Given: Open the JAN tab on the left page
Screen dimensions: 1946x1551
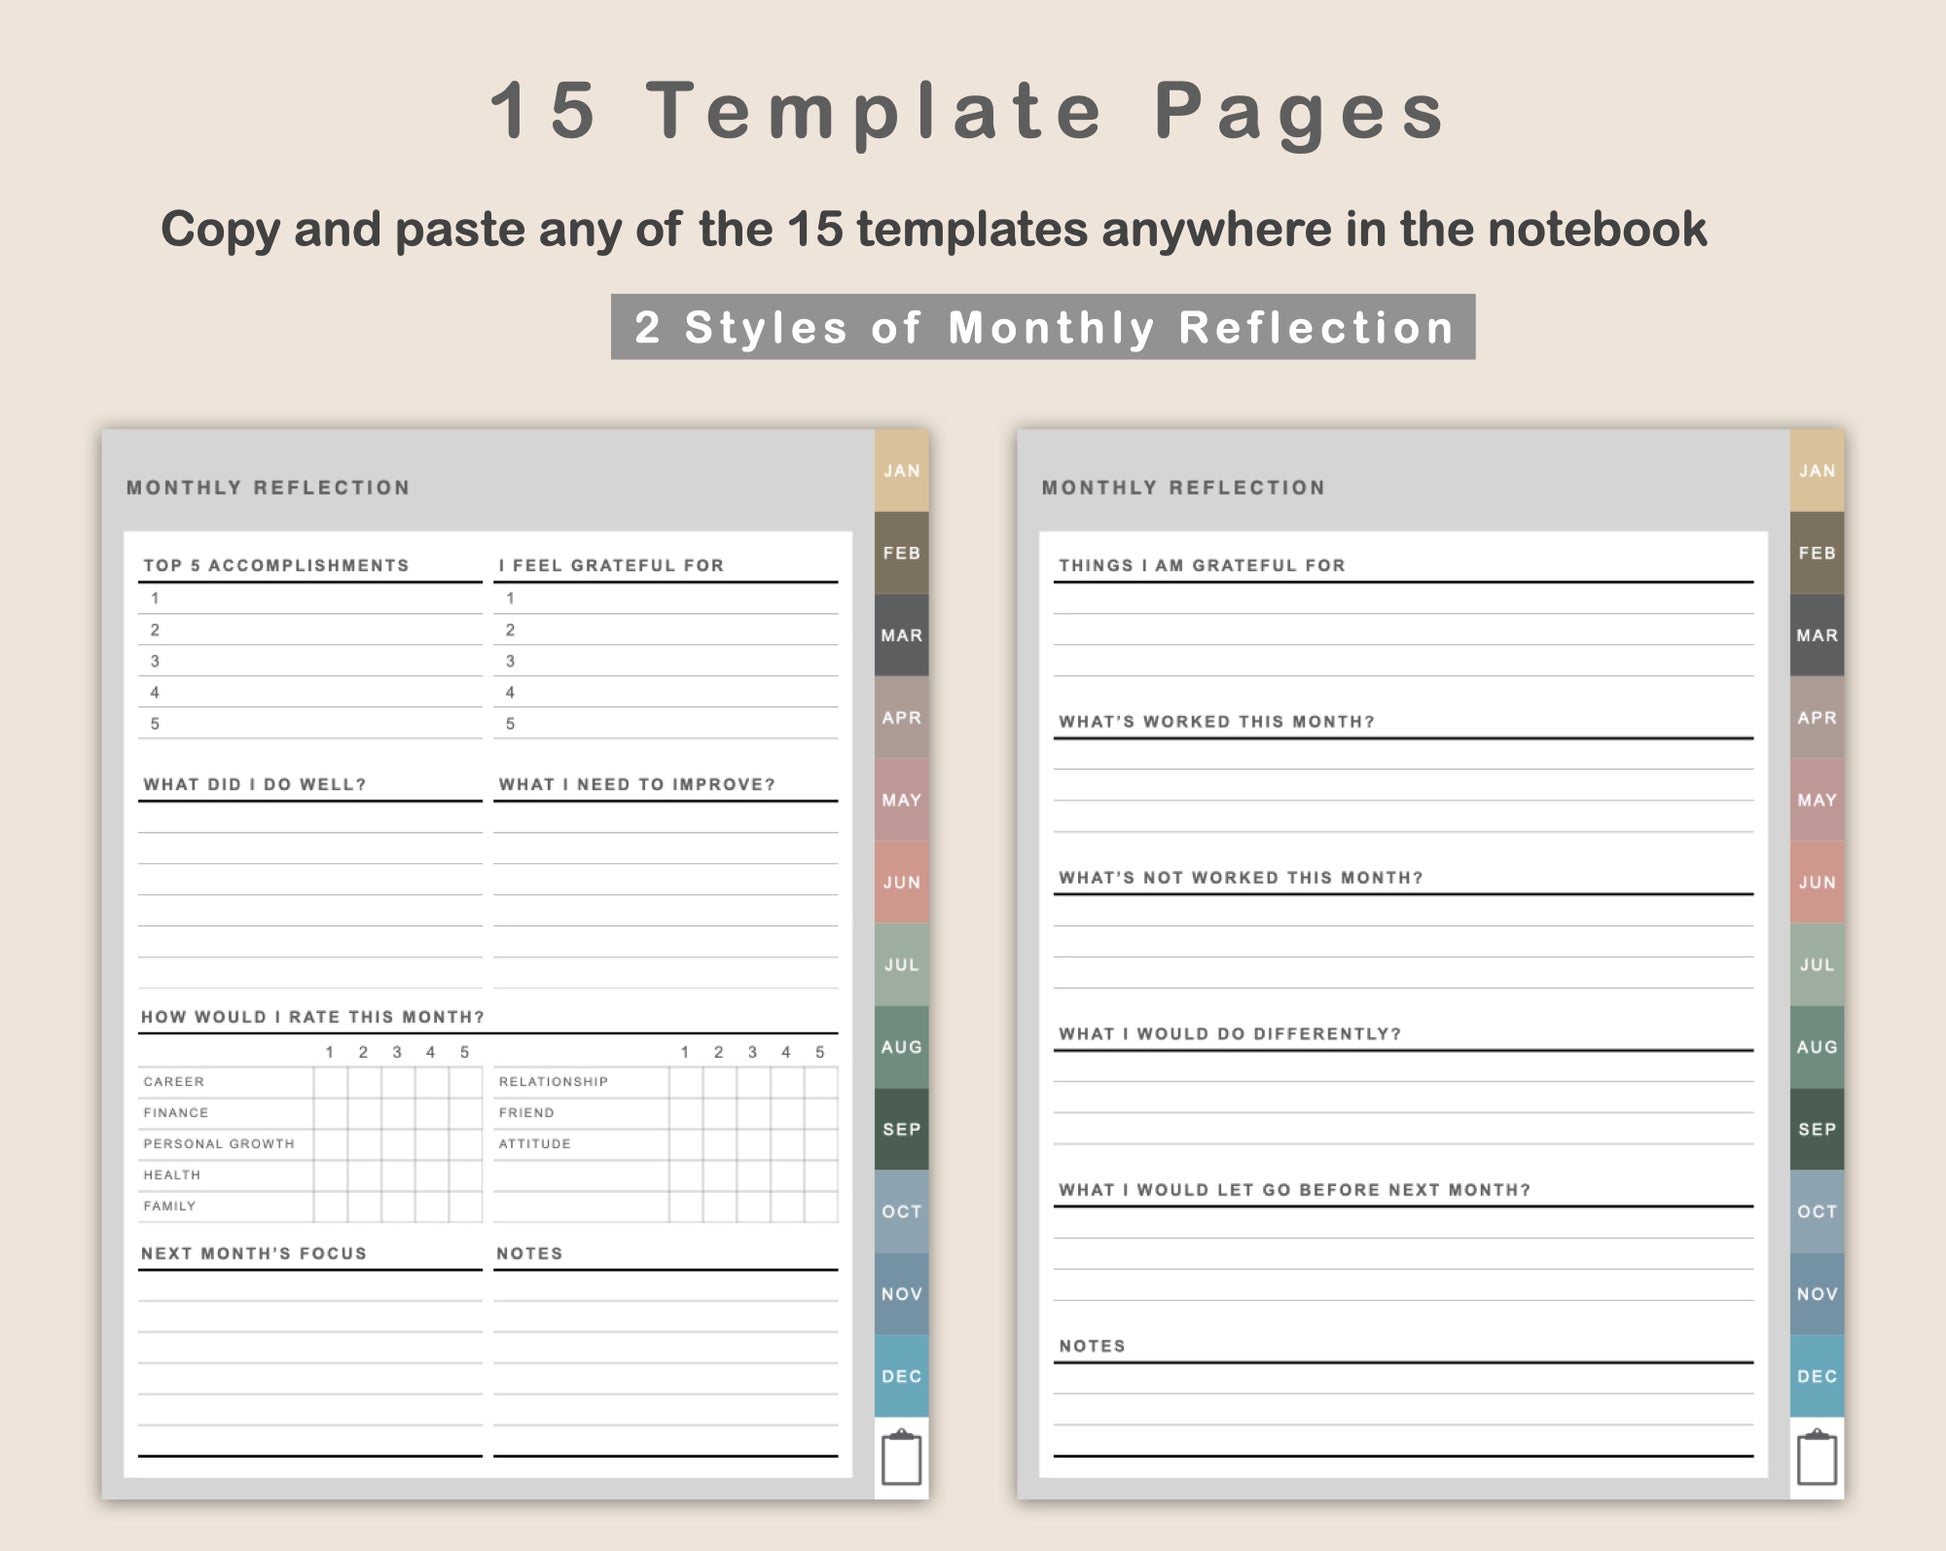Looking at the screenshot, I should (x=901, y=471).
